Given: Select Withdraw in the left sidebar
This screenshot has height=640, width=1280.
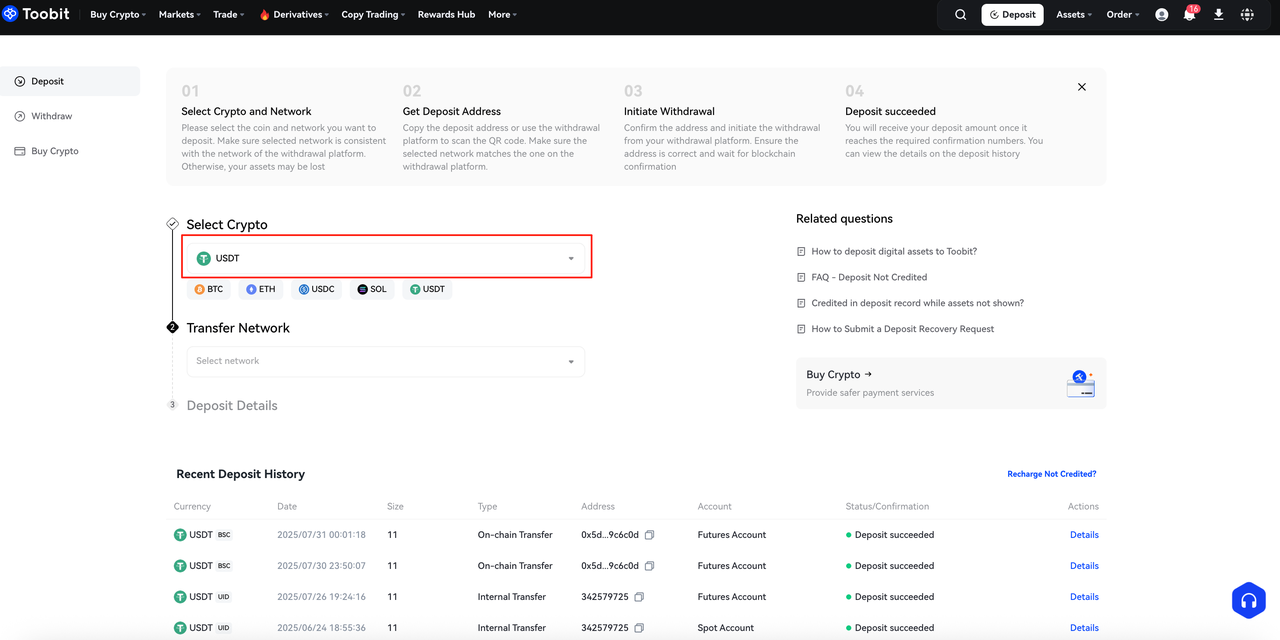Looking at the screenshot, I should point(70,116).
